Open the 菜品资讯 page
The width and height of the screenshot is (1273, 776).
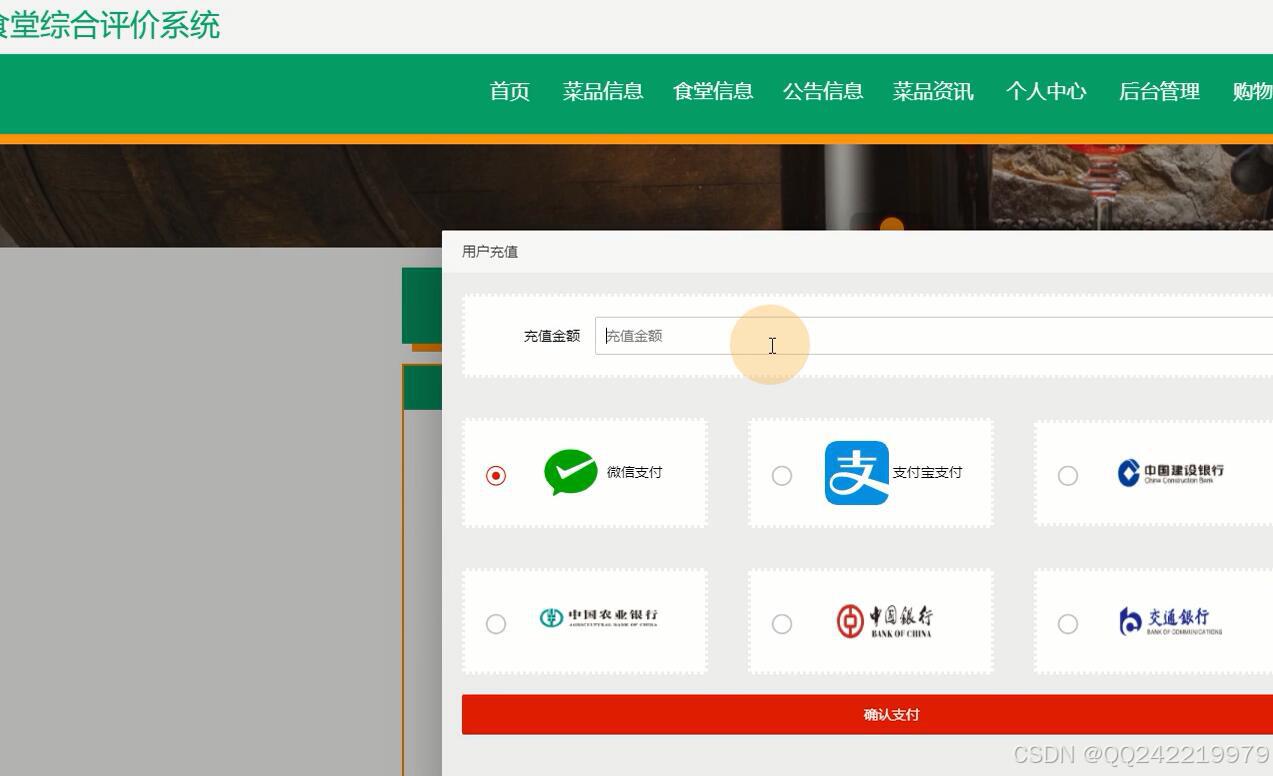click(933, 91)
